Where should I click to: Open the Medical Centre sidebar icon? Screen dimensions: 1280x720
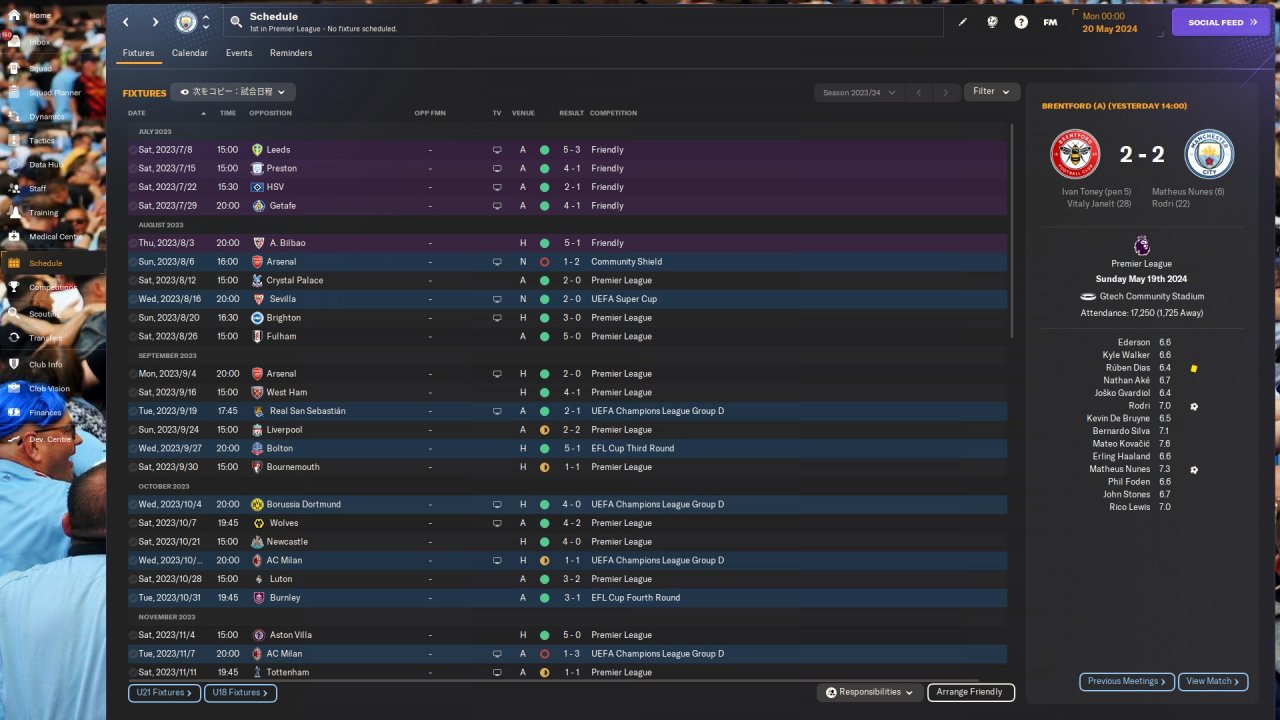click(x=15, y=236)
